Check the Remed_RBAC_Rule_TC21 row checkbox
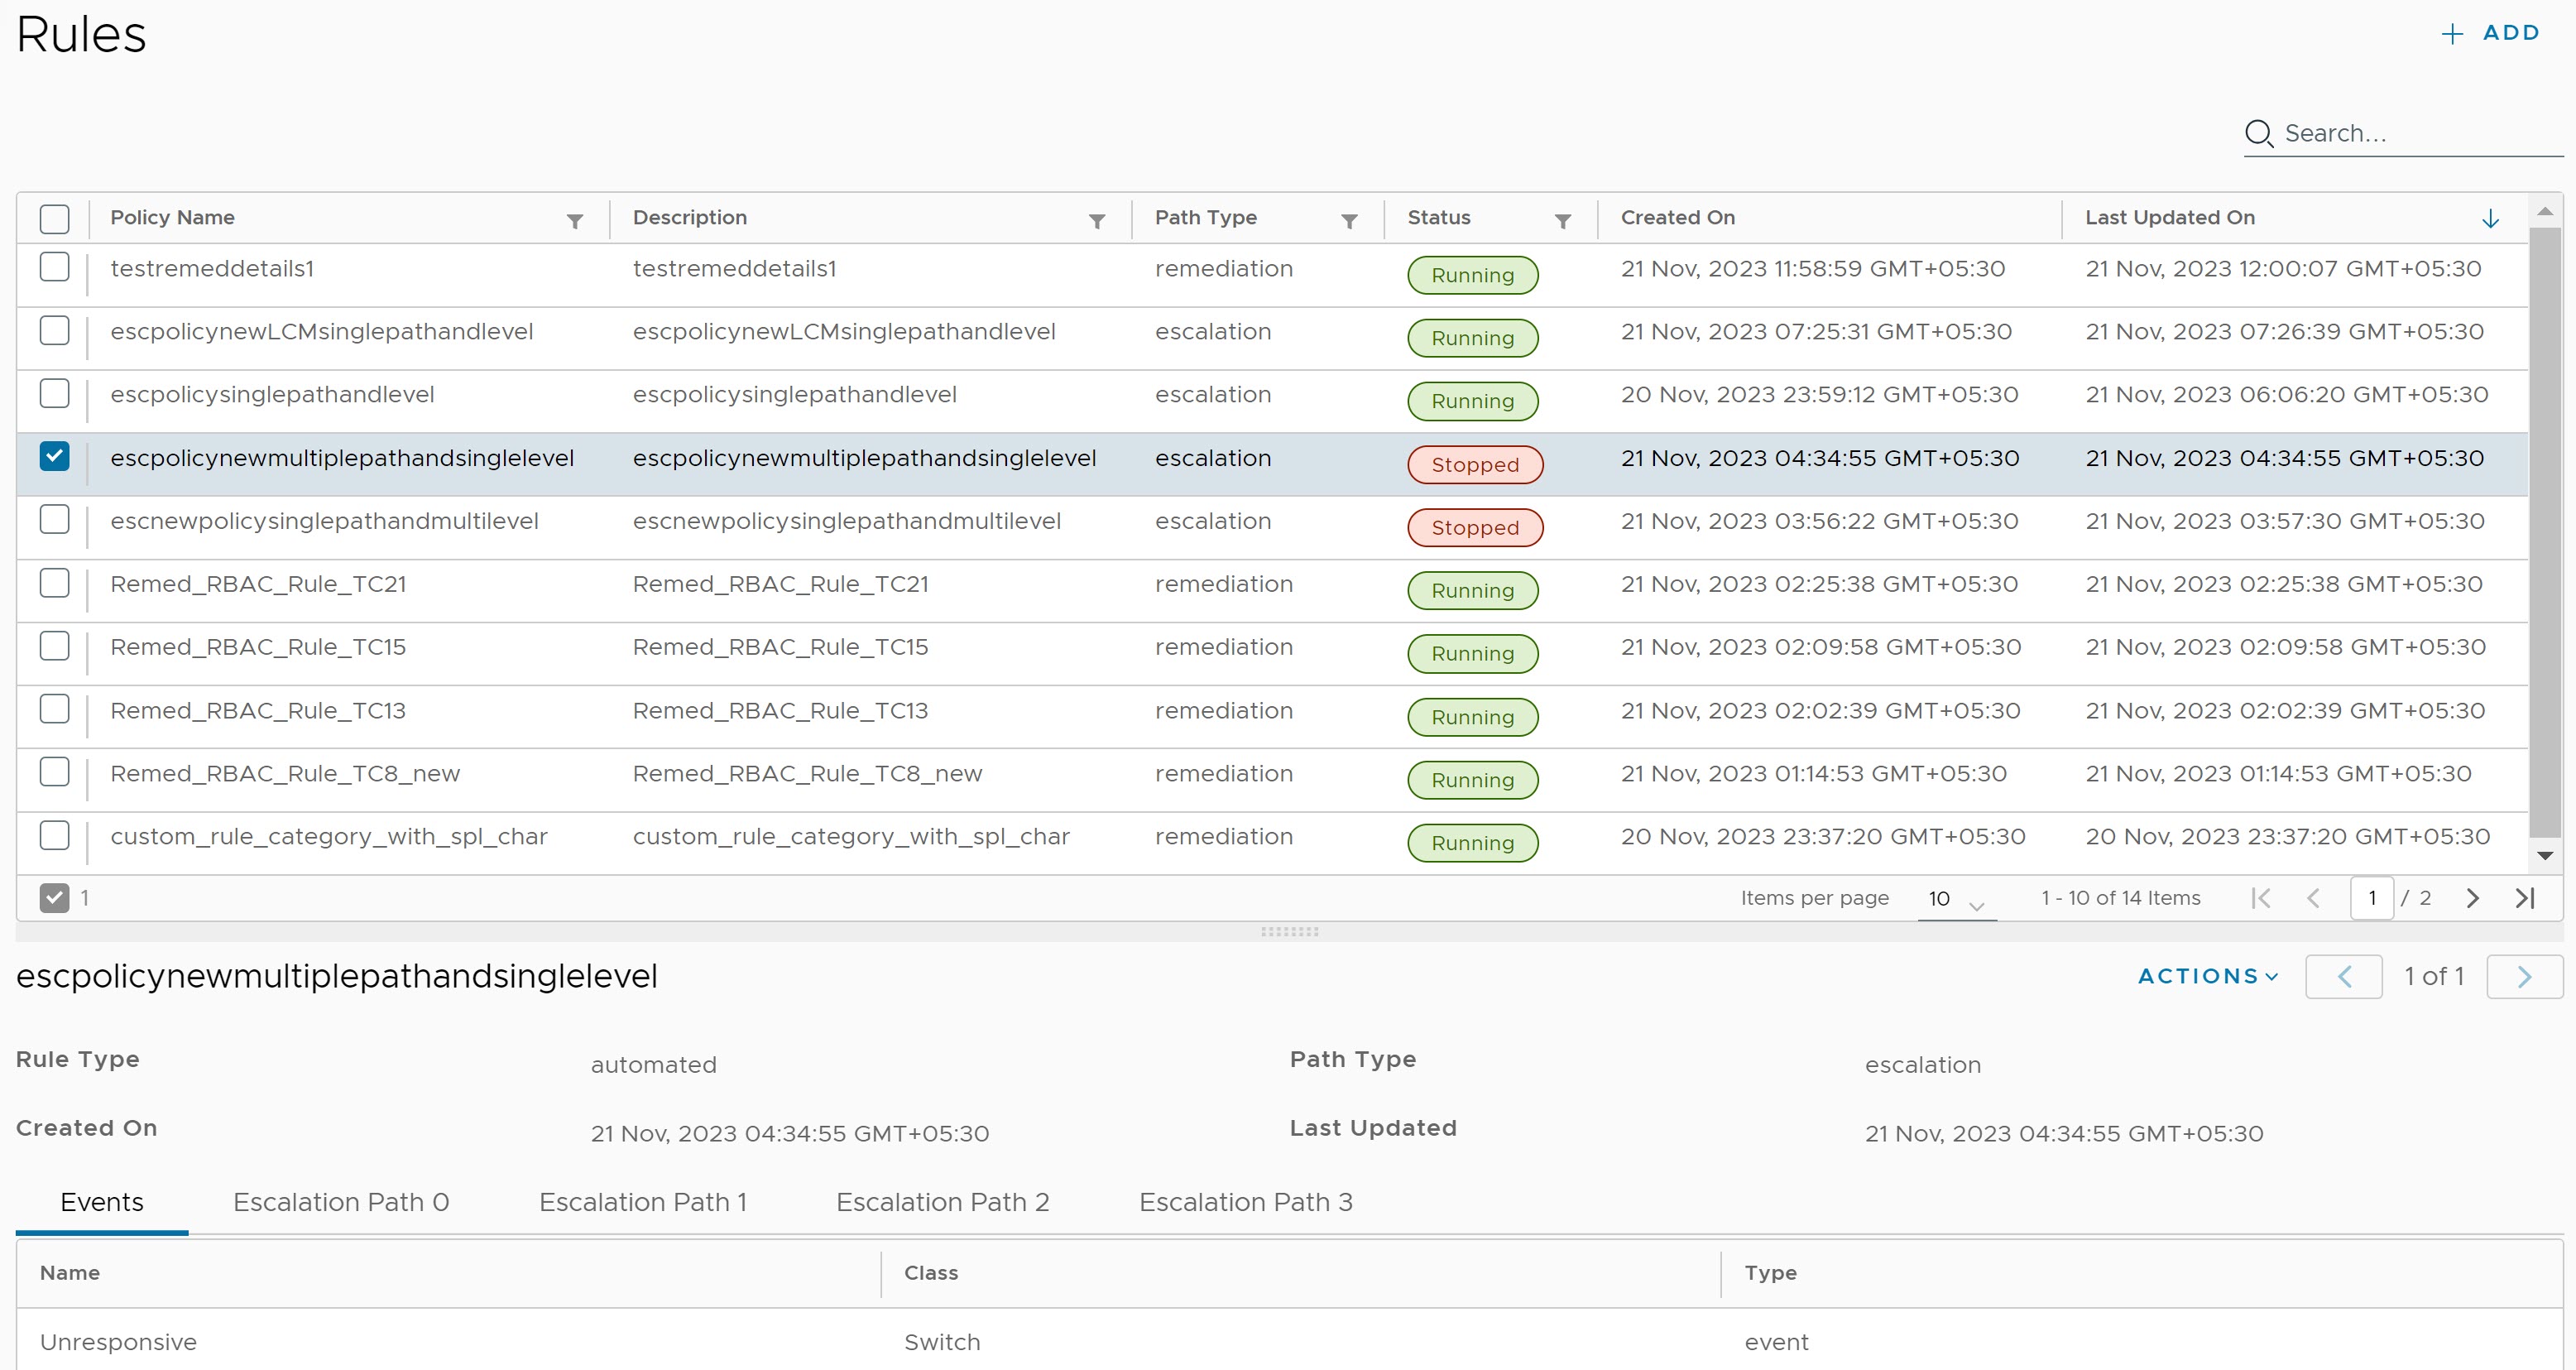The image size is (2576, 1370). [x=54, y=582]
